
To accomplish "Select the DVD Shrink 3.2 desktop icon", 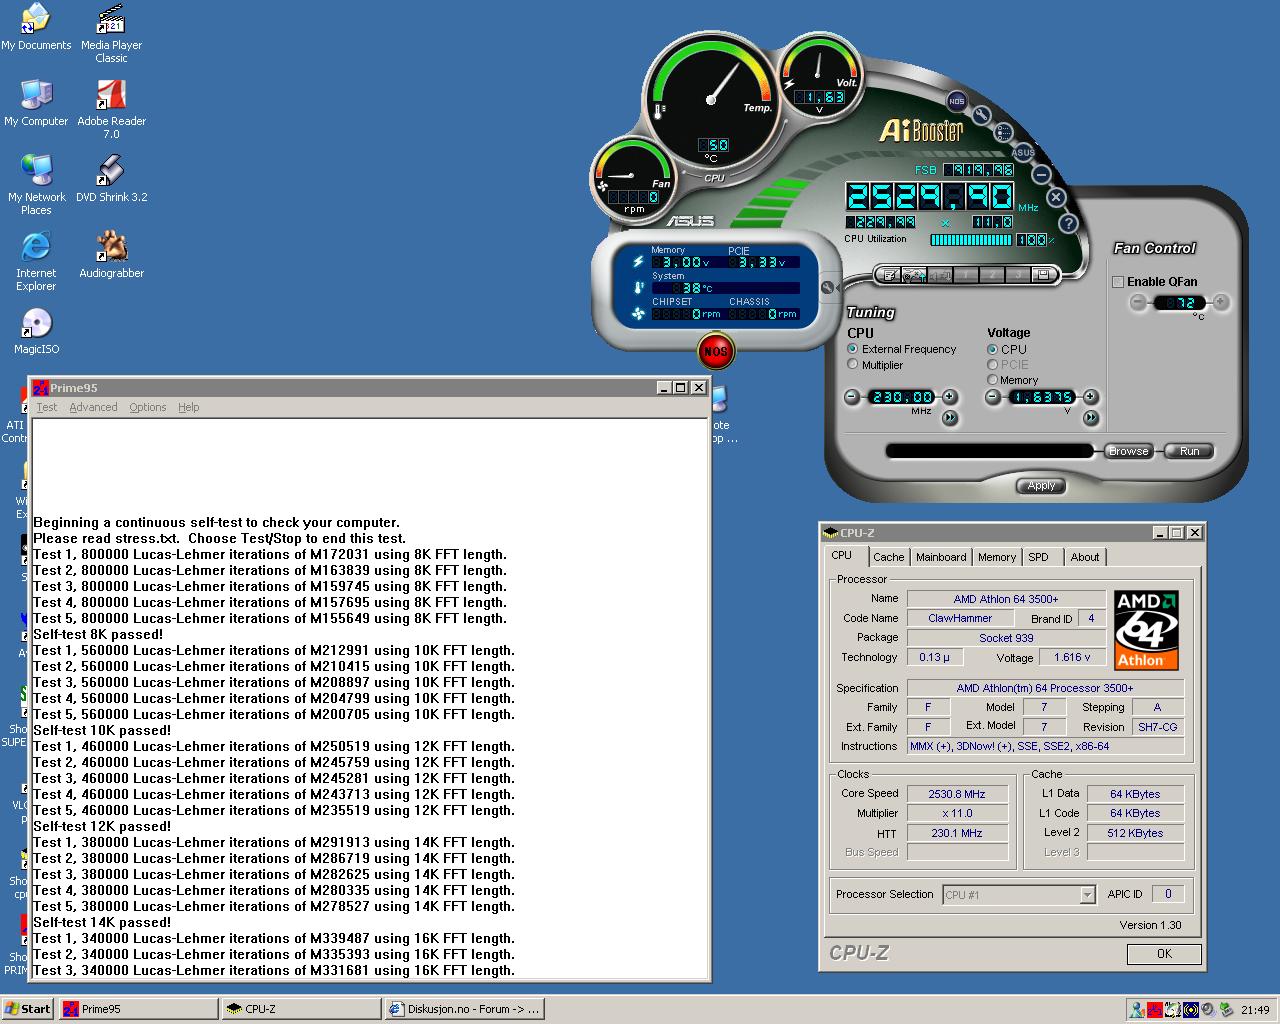I will click(111, 180).
